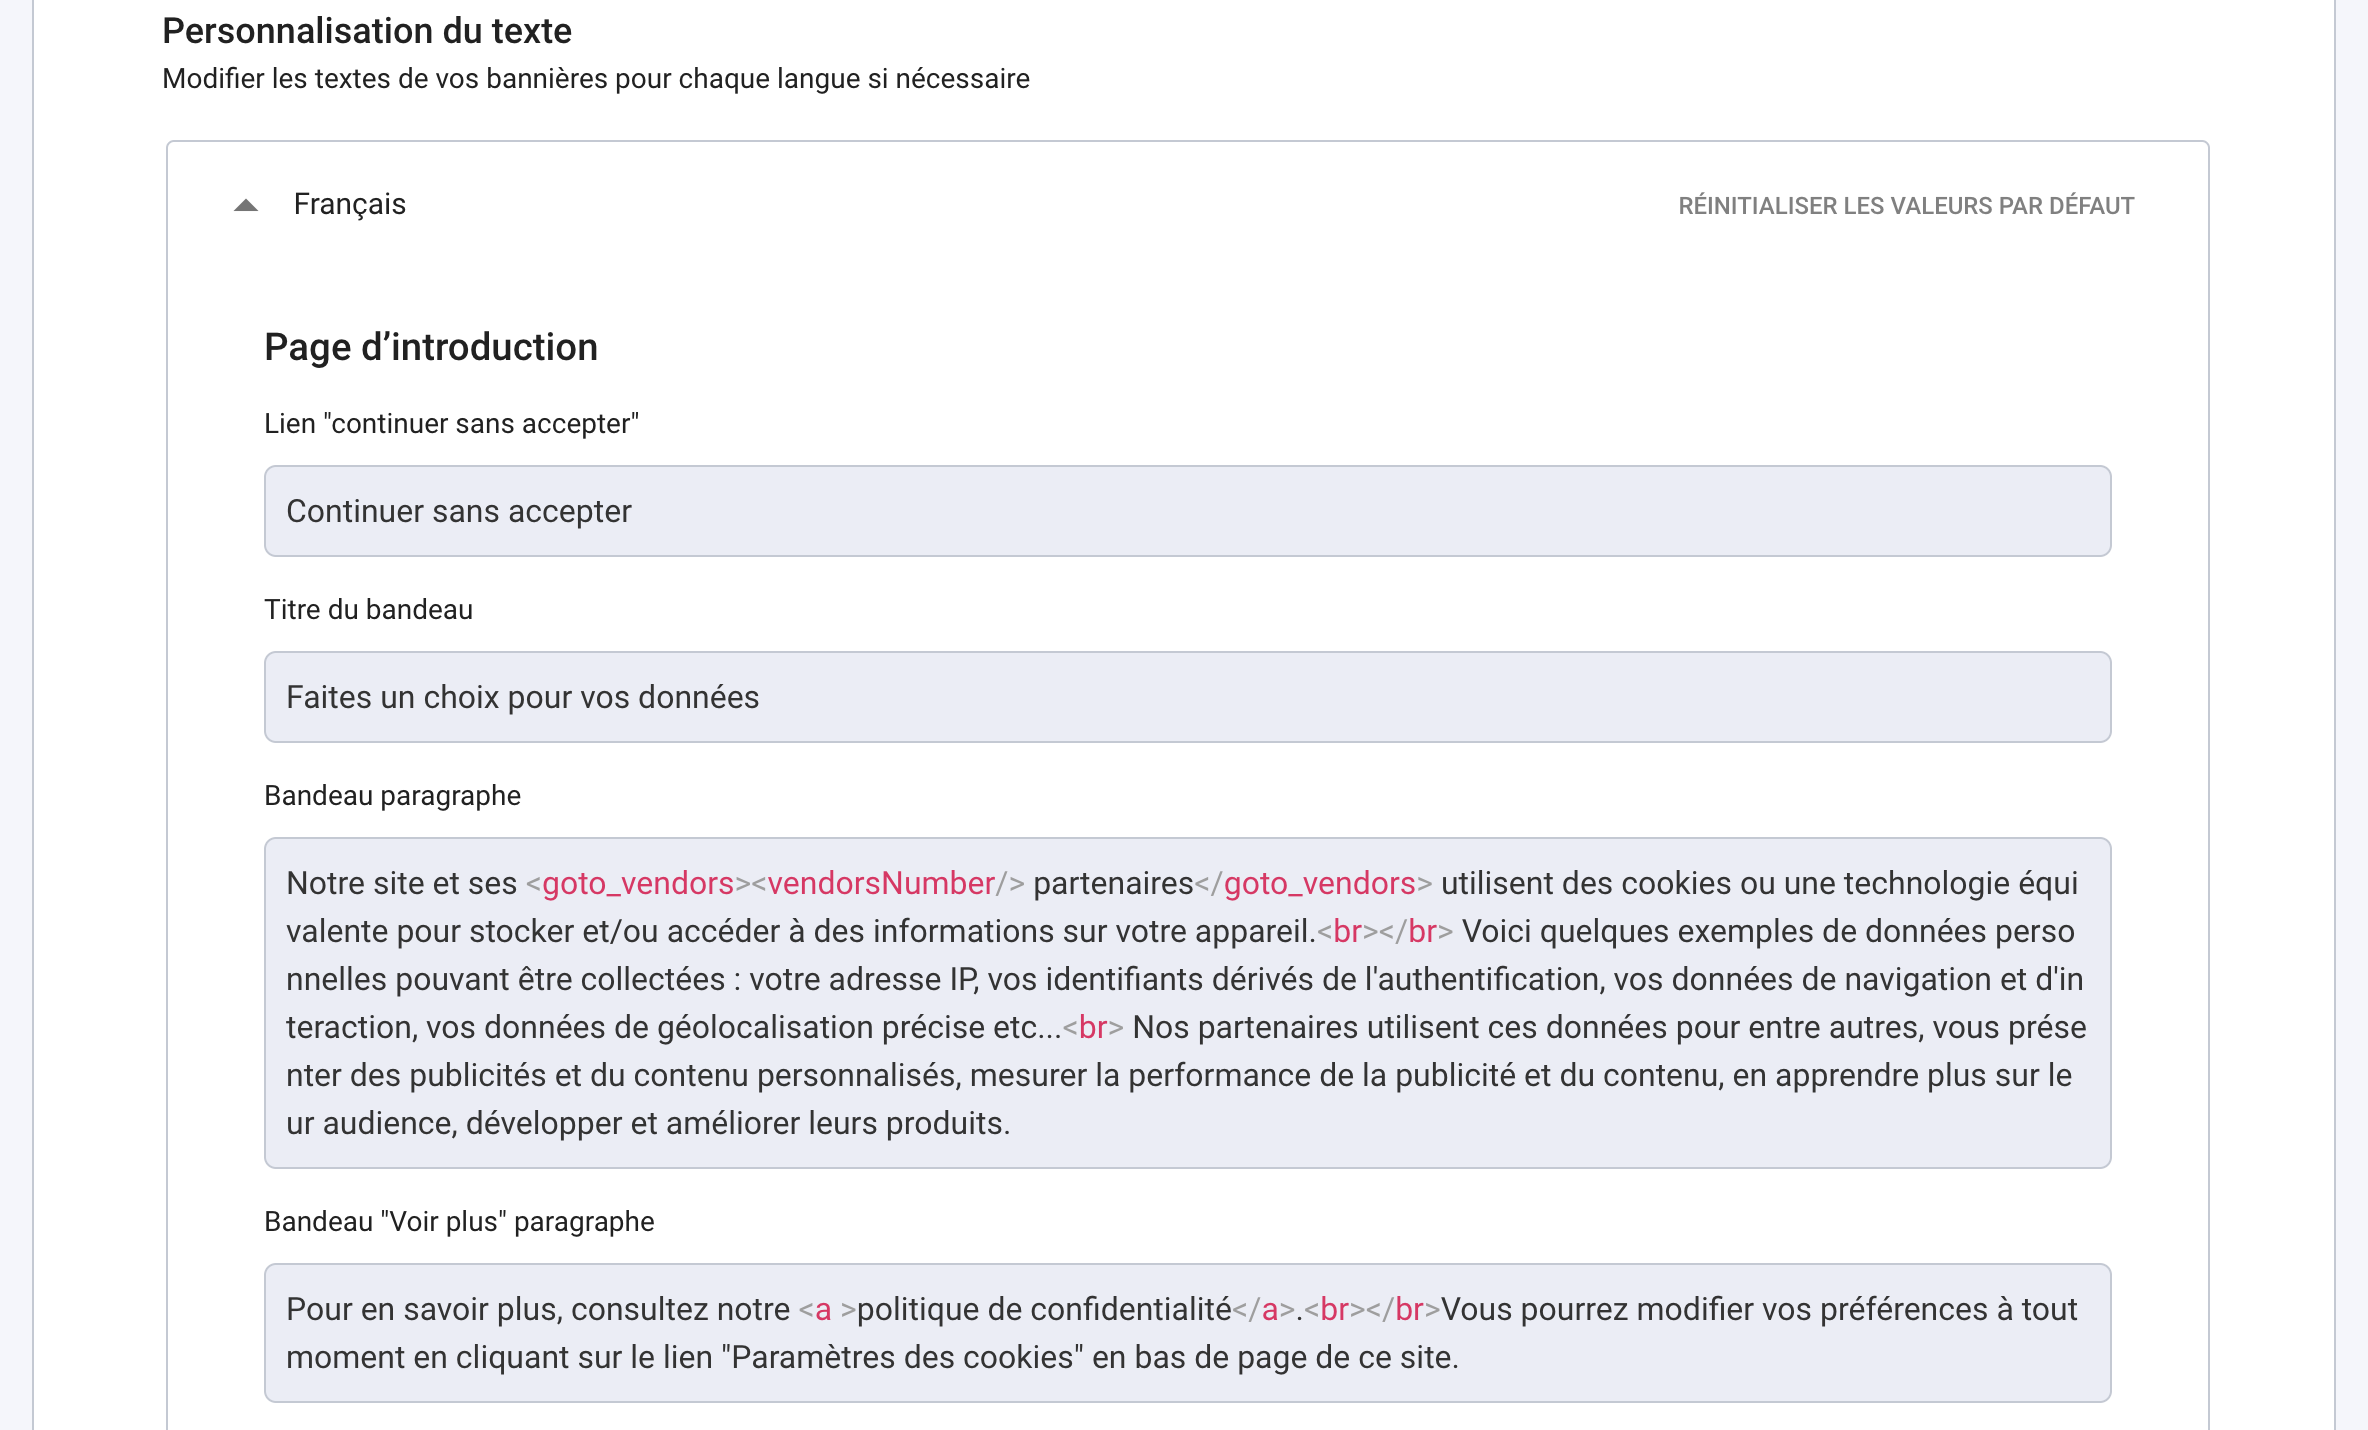
Task: Click the Français section header label
Action: click(349, 204)
